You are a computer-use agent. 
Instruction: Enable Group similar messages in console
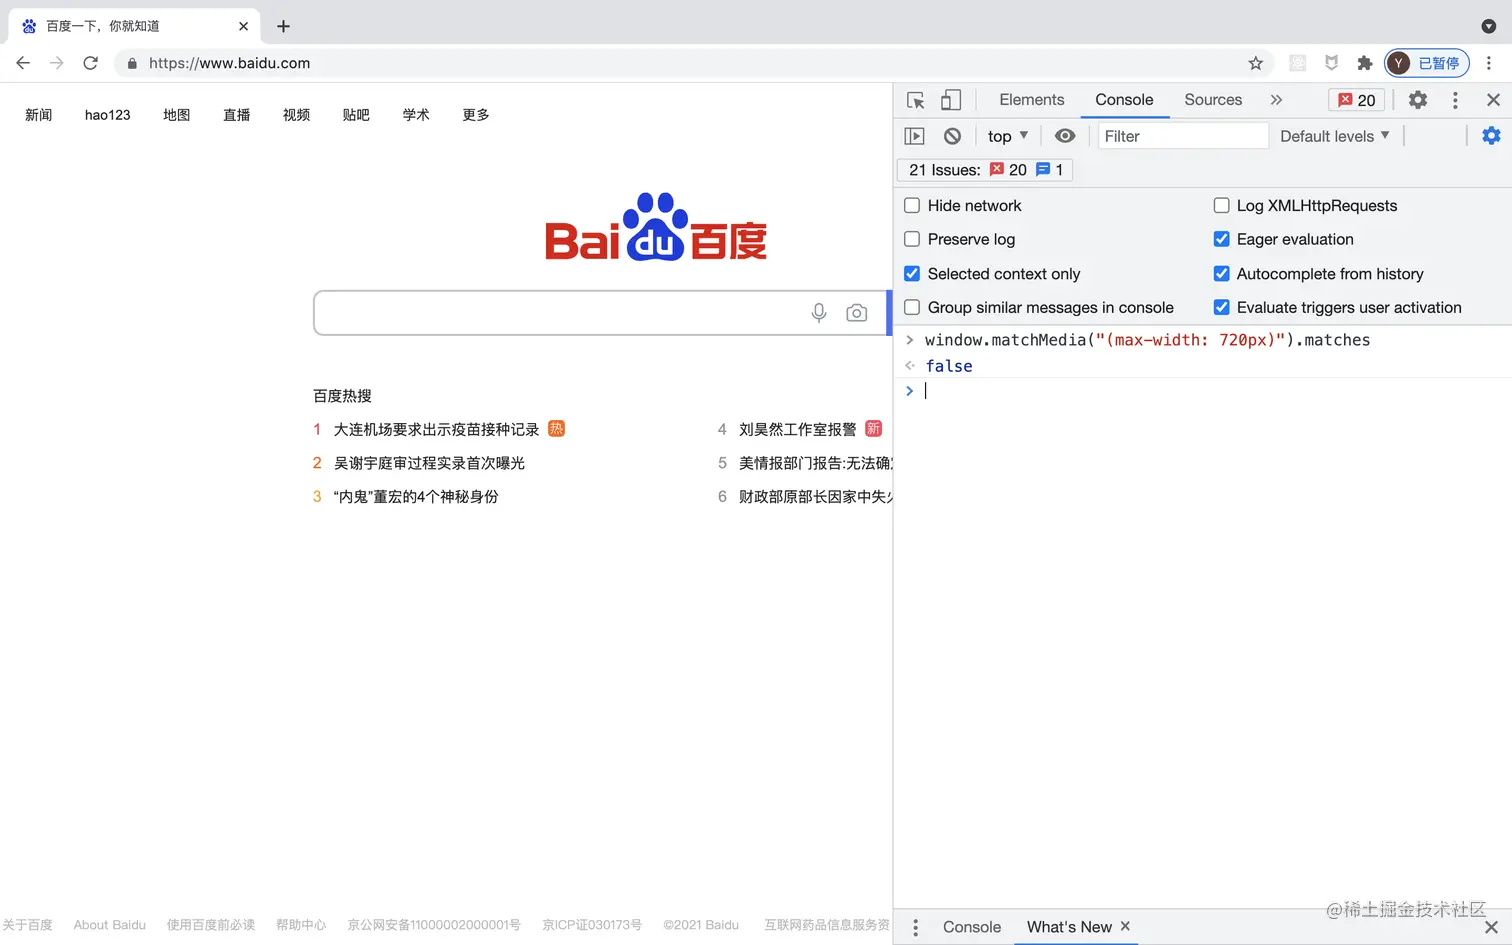pos(912,307)
